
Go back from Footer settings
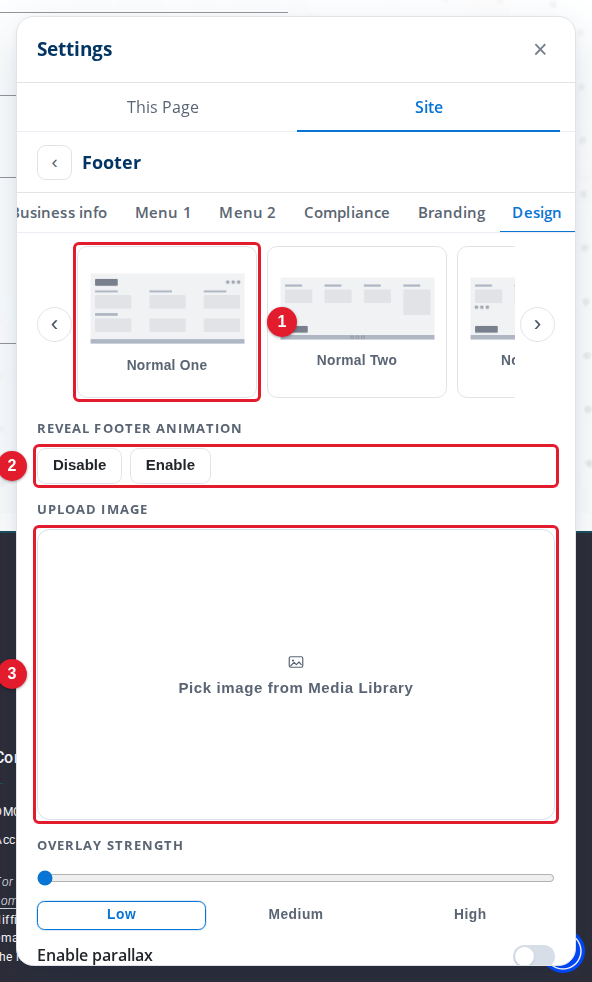click(x=55, y=163)
